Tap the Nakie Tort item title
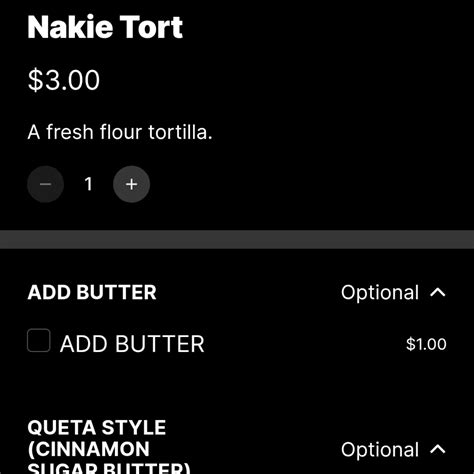 (x=105, y=27)
